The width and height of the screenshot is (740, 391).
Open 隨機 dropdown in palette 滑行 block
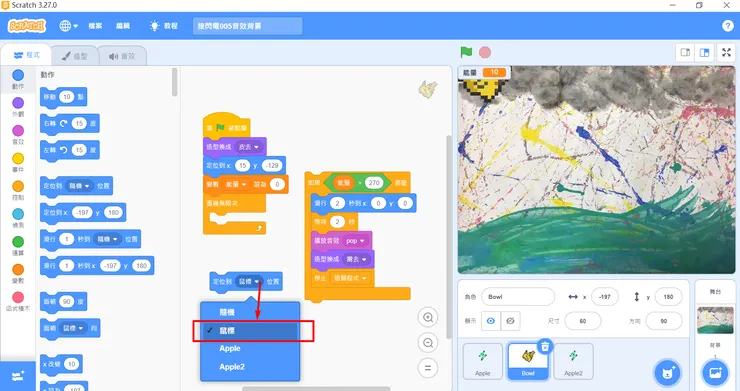[x=107, y=239]
